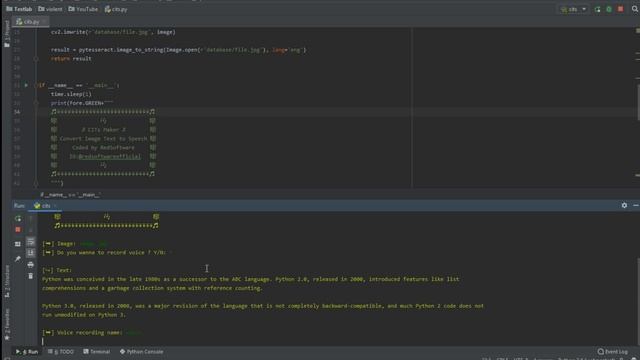
Task: Click the green Debug icon in the top toolbar
Action: (x=609, y=9)
